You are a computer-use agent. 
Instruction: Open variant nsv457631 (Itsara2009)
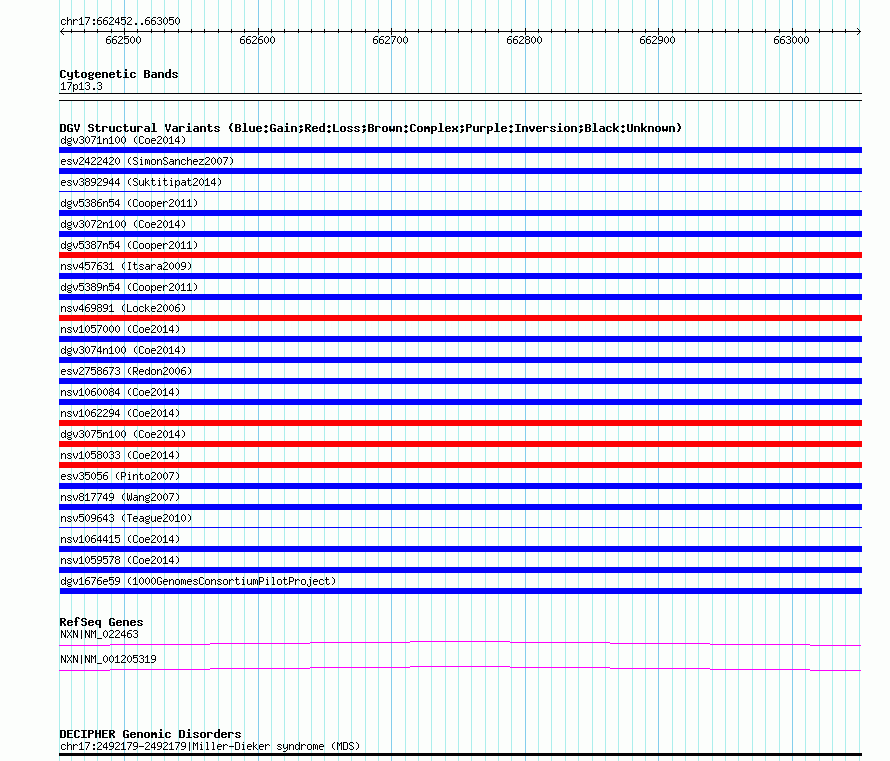(126, 266)
